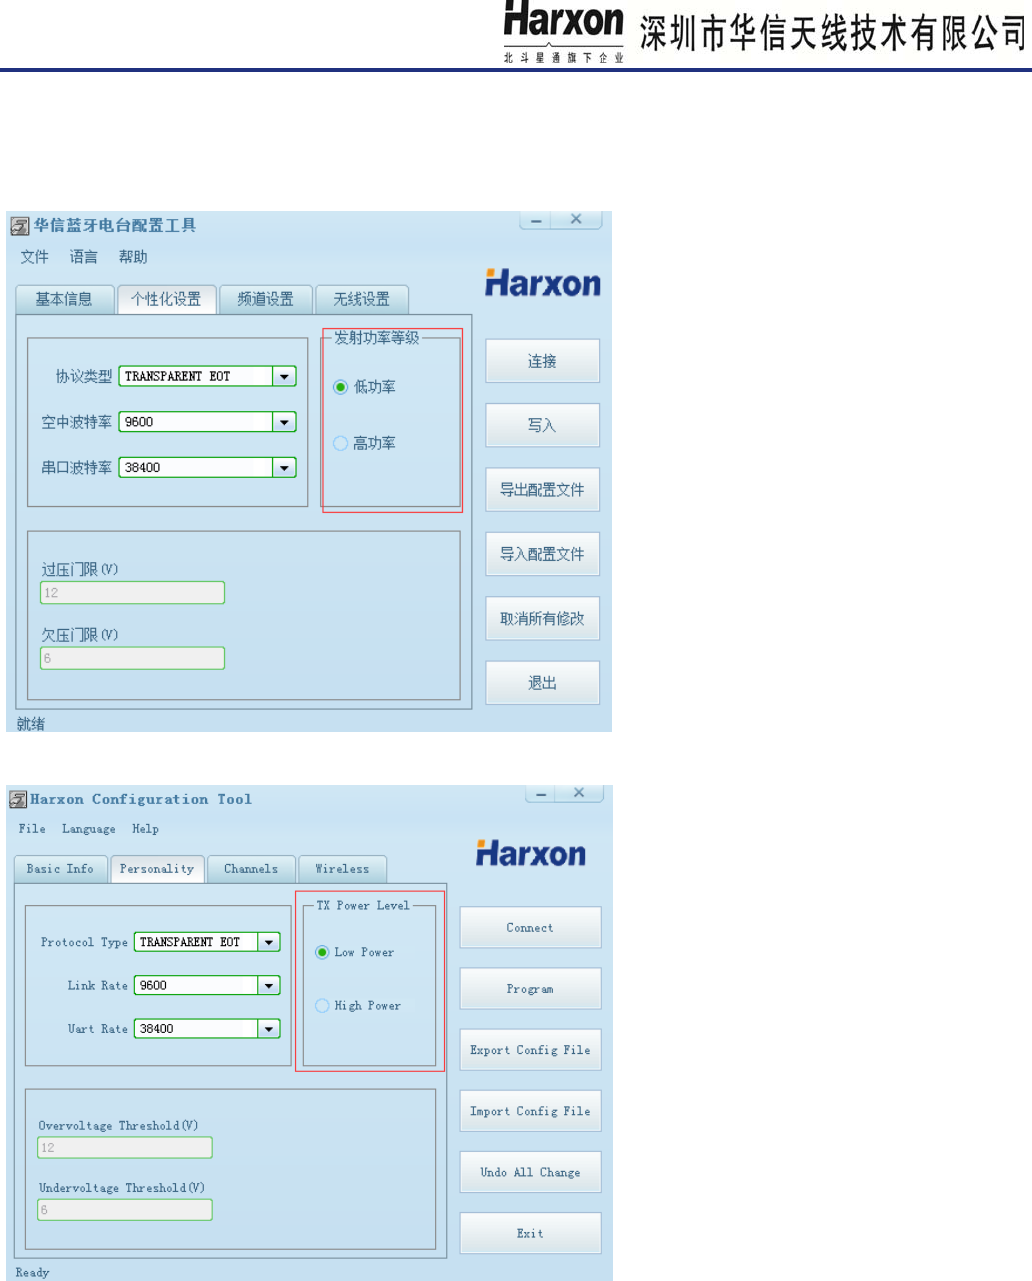Viewport: 1032px width, 1281px height.
Task: Minimize the Chinese configuration window
Action: click(x=537, y=220)
